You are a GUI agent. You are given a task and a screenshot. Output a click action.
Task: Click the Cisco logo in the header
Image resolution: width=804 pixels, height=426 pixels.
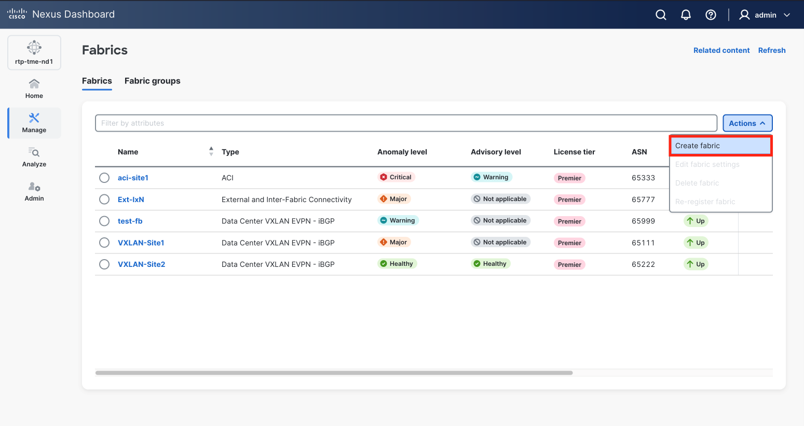point(17,14)
